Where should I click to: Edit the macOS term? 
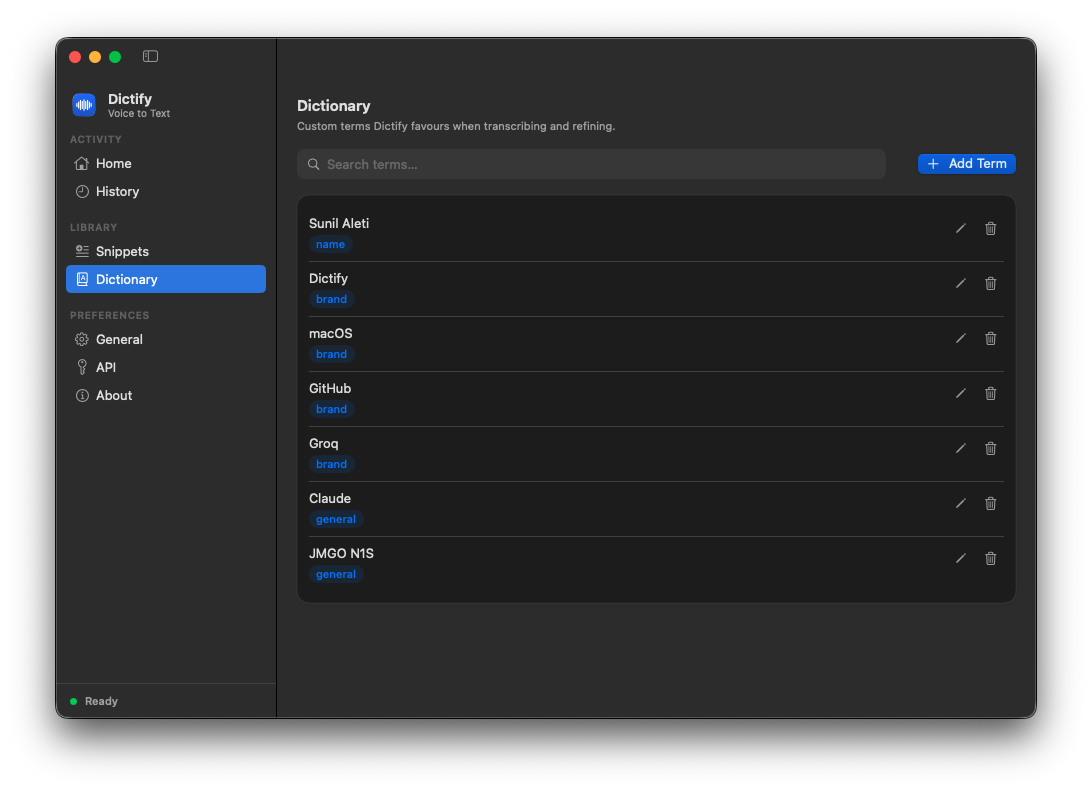pos(960,339)
